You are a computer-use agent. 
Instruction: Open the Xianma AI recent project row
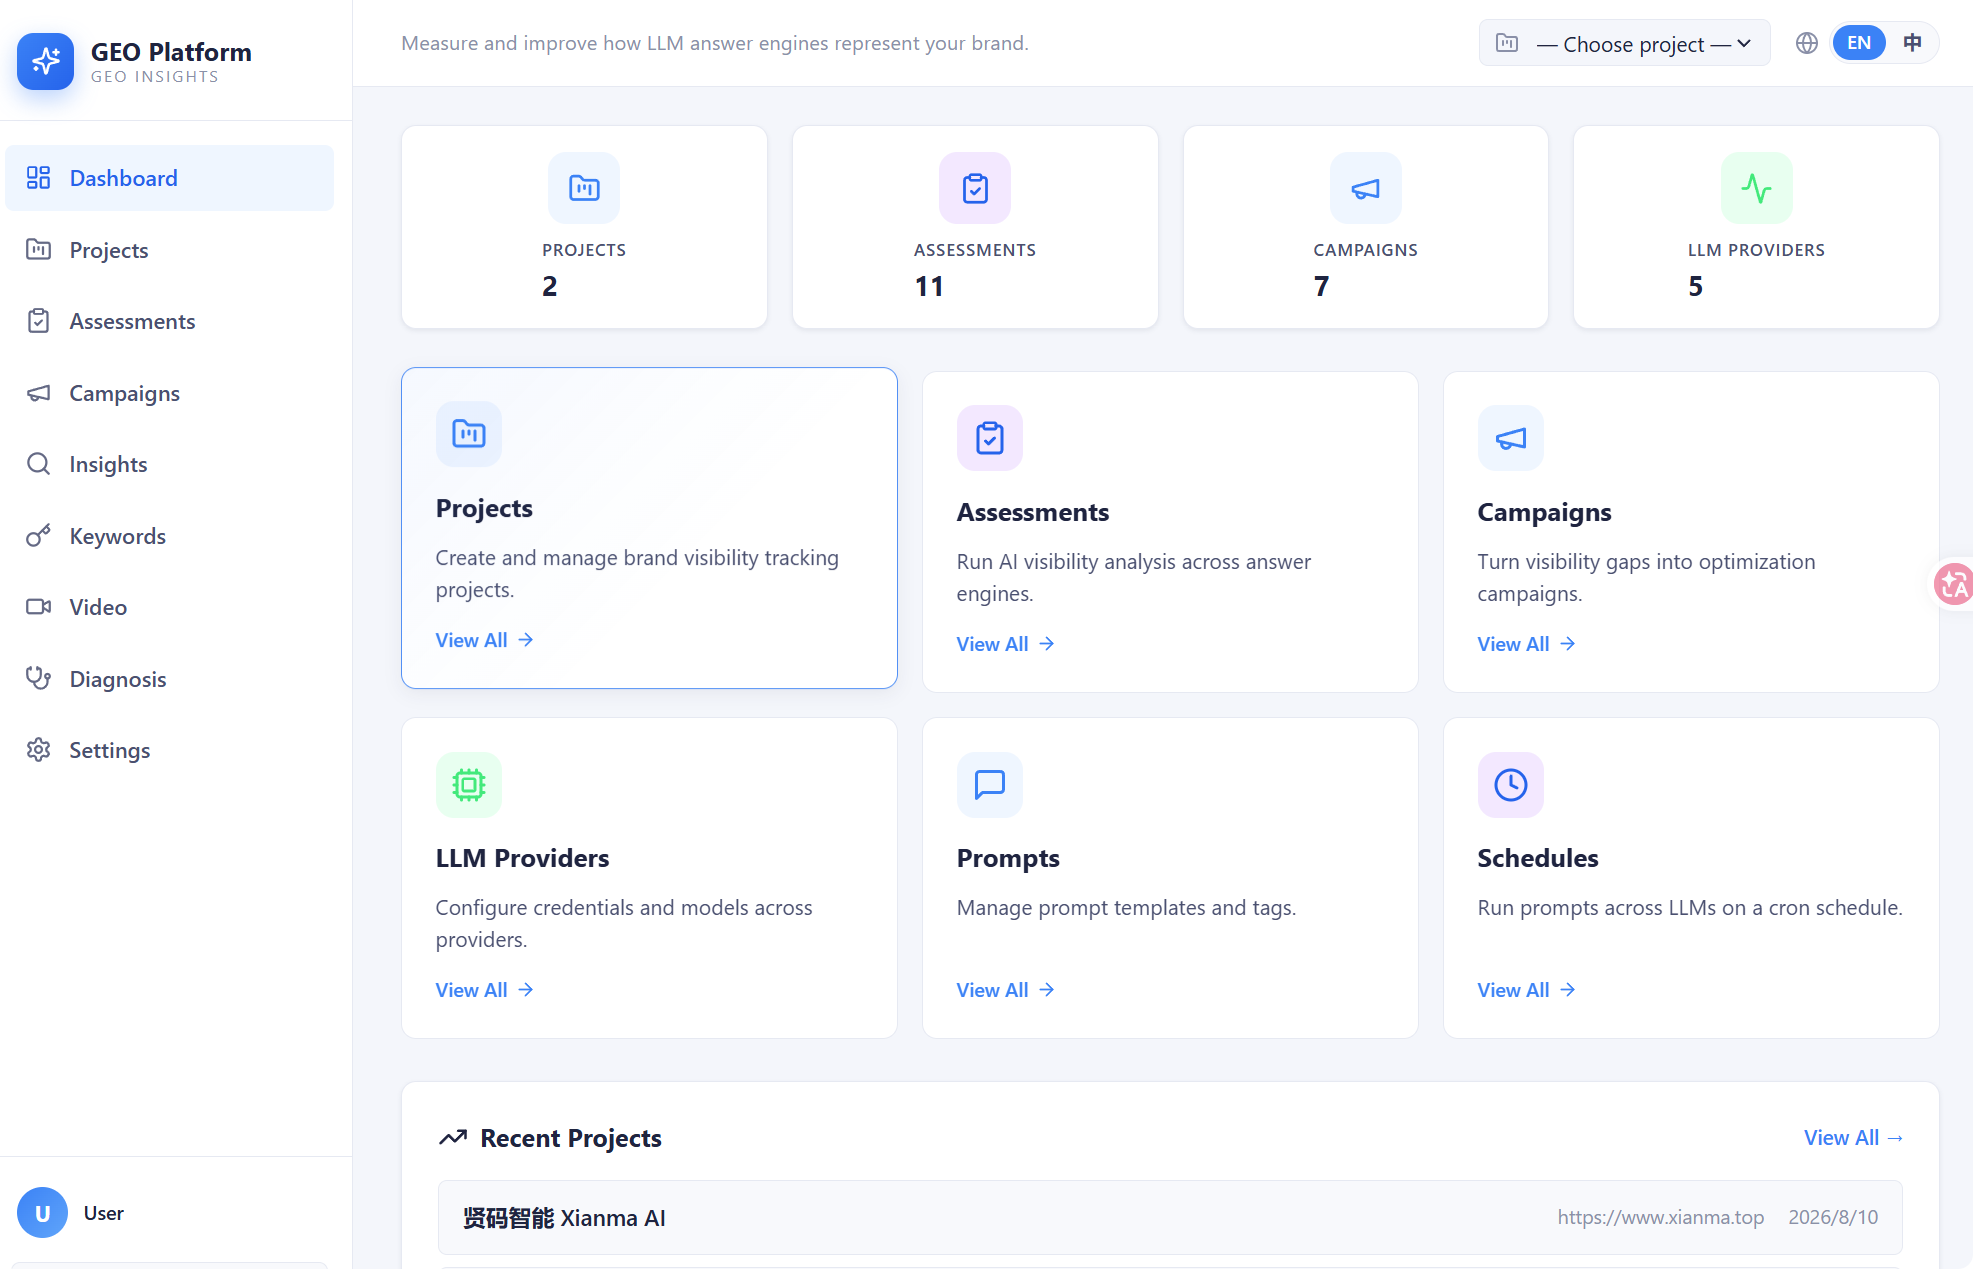click(x=1170, y=1217)
